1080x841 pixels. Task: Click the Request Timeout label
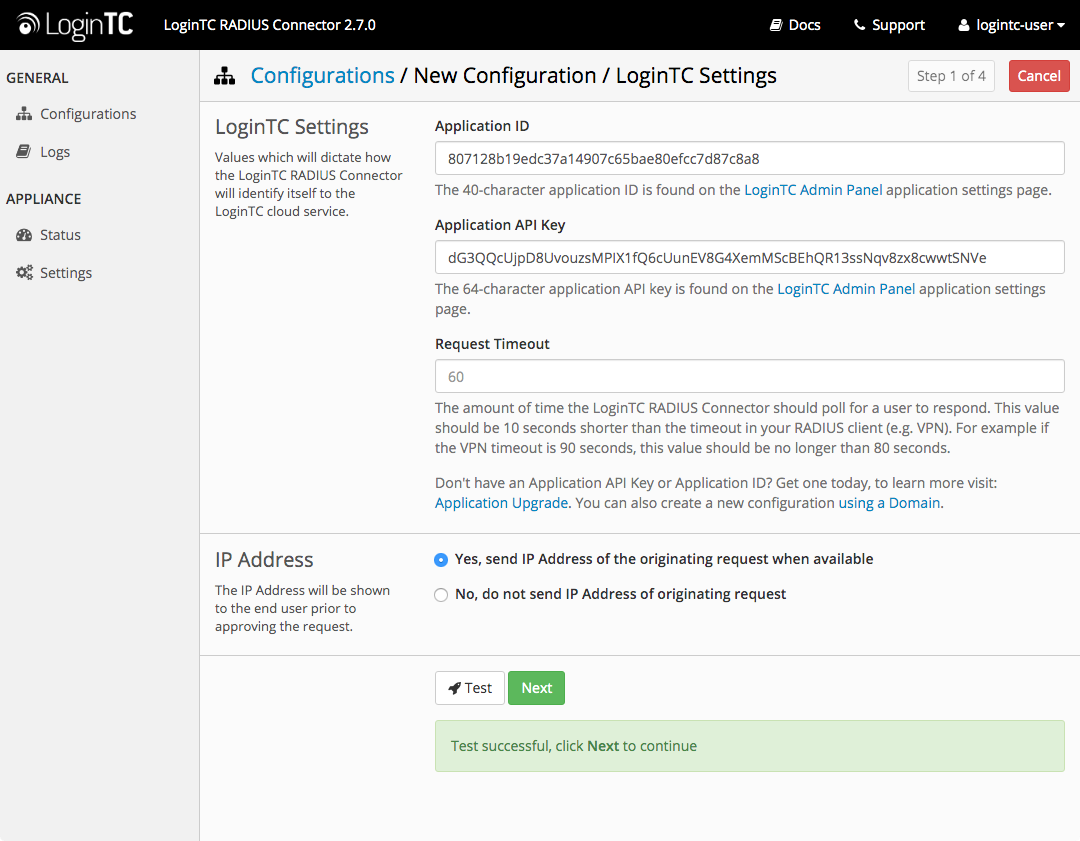point(492,344)
